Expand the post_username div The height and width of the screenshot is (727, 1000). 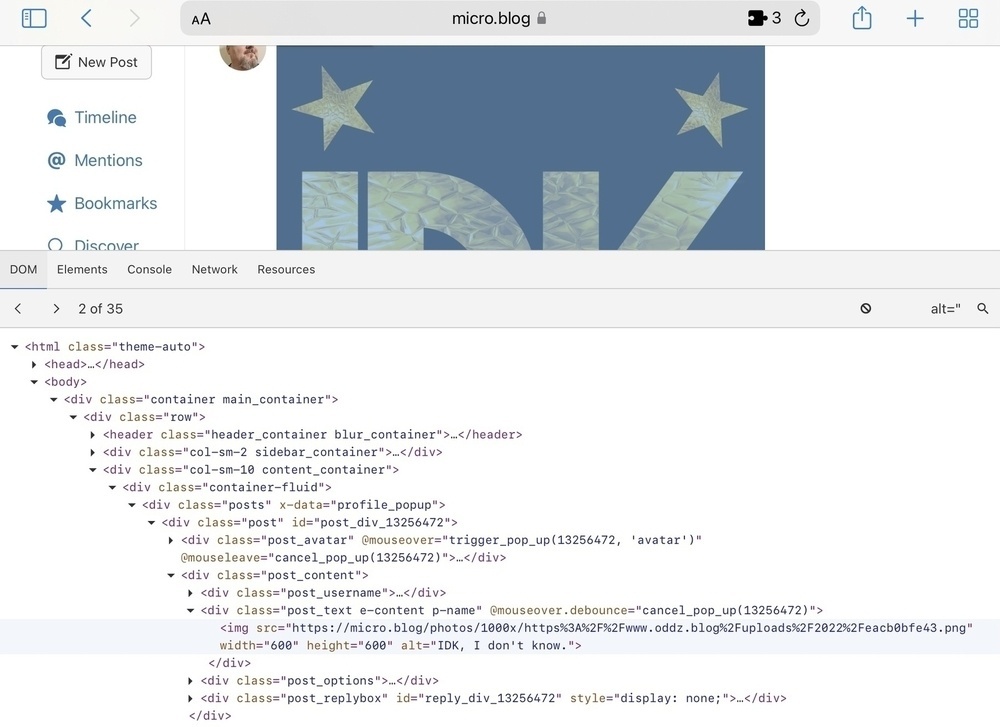point(190,593)
